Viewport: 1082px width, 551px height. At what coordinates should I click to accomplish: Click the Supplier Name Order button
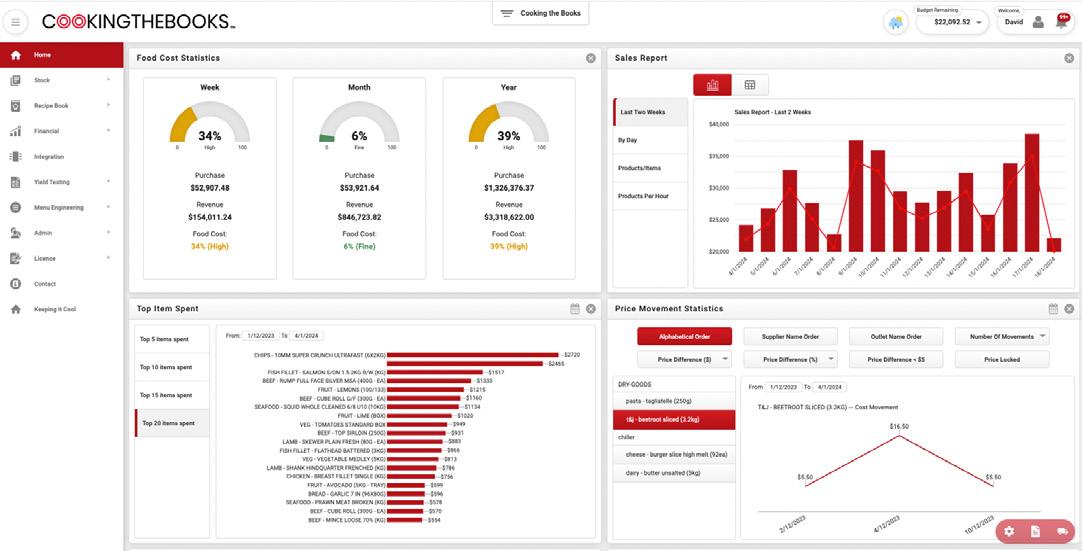(x=790, y=336)
